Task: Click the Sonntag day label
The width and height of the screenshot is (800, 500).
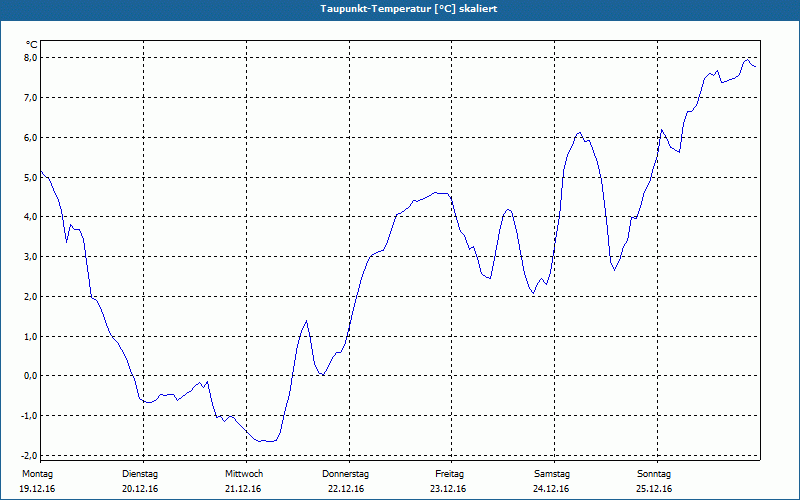Action: pos(654,474)
